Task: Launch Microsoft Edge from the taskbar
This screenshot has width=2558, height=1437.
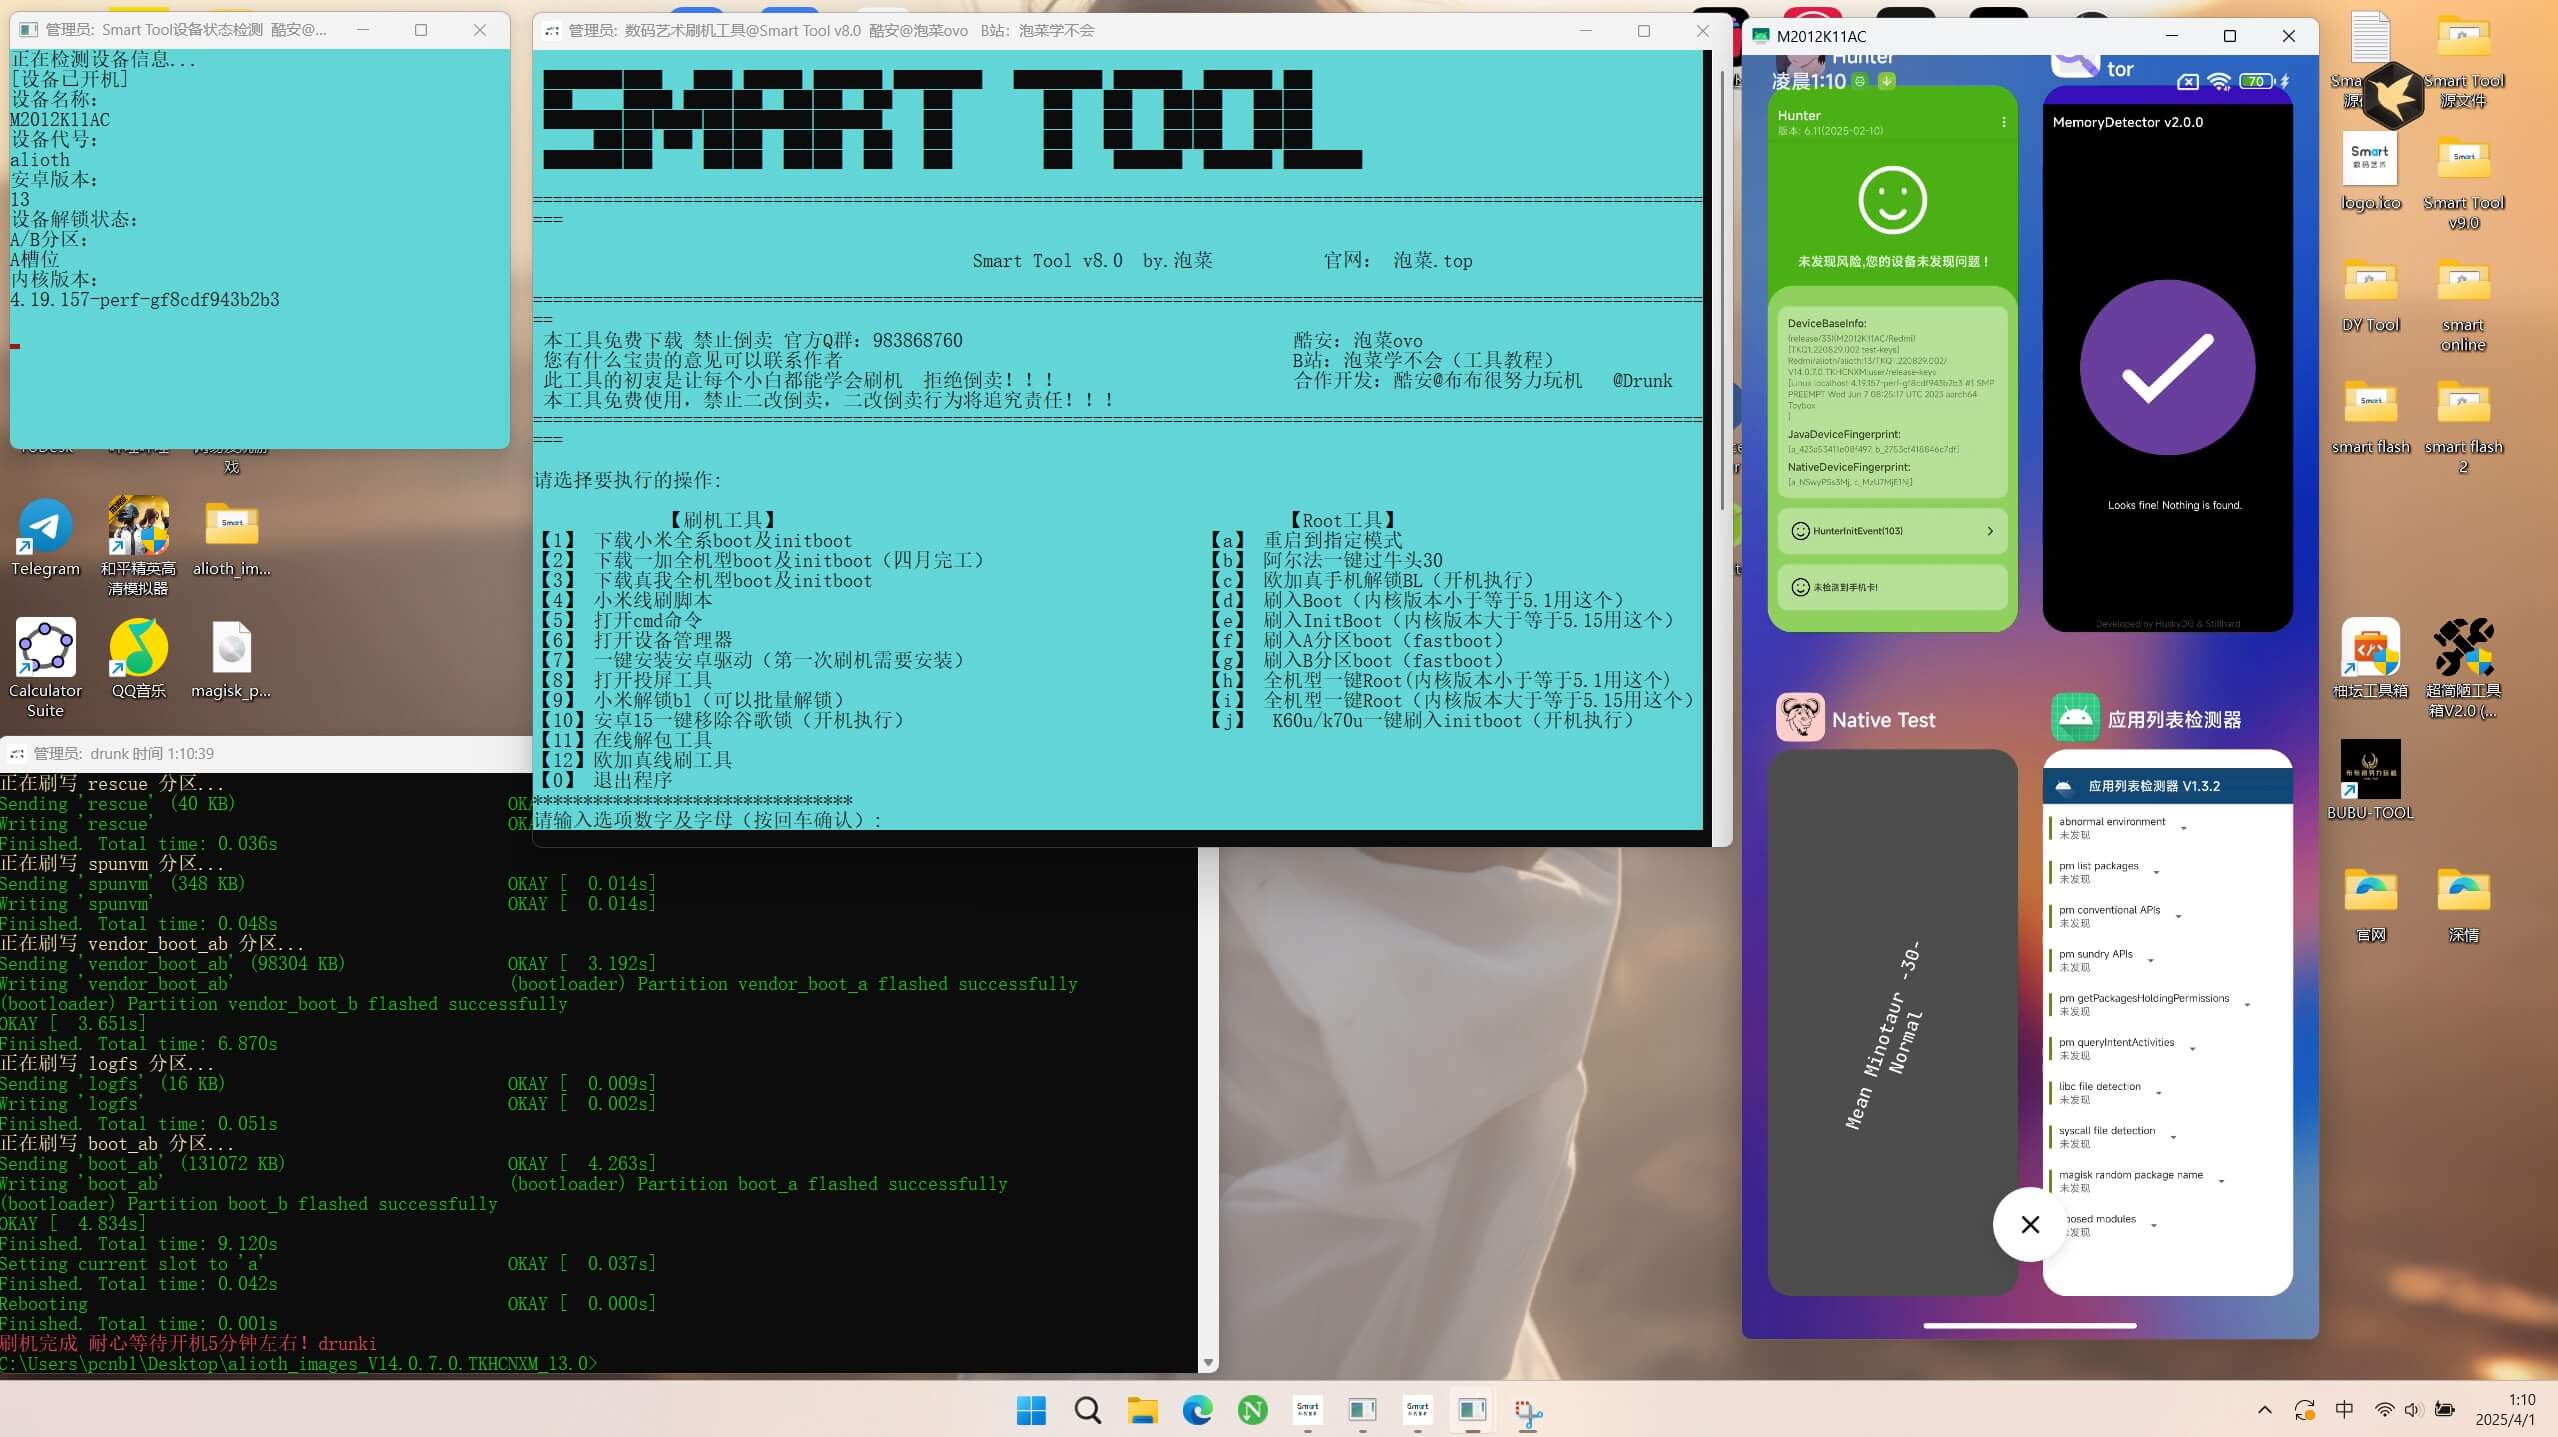Action: [x=1196, y=1410]
